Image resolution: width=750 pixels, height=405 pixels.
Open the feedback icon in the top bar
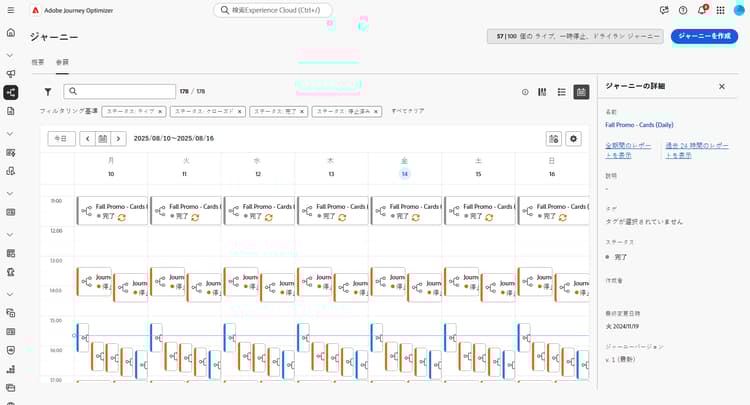point(664,10)
